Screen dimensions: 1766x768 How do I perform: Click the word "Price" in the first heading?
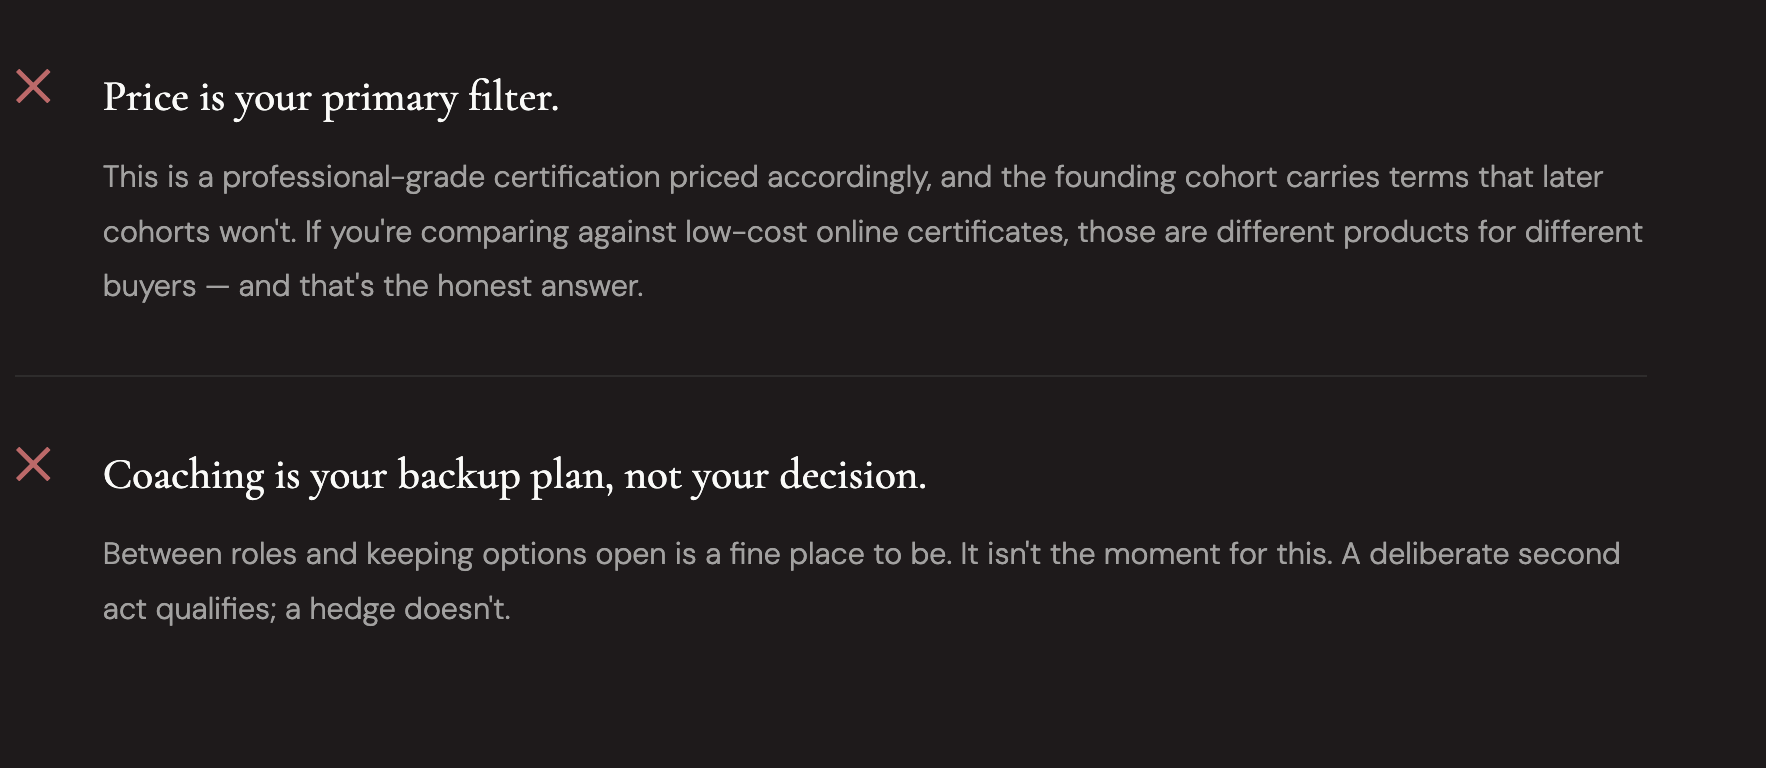(146, 98)
